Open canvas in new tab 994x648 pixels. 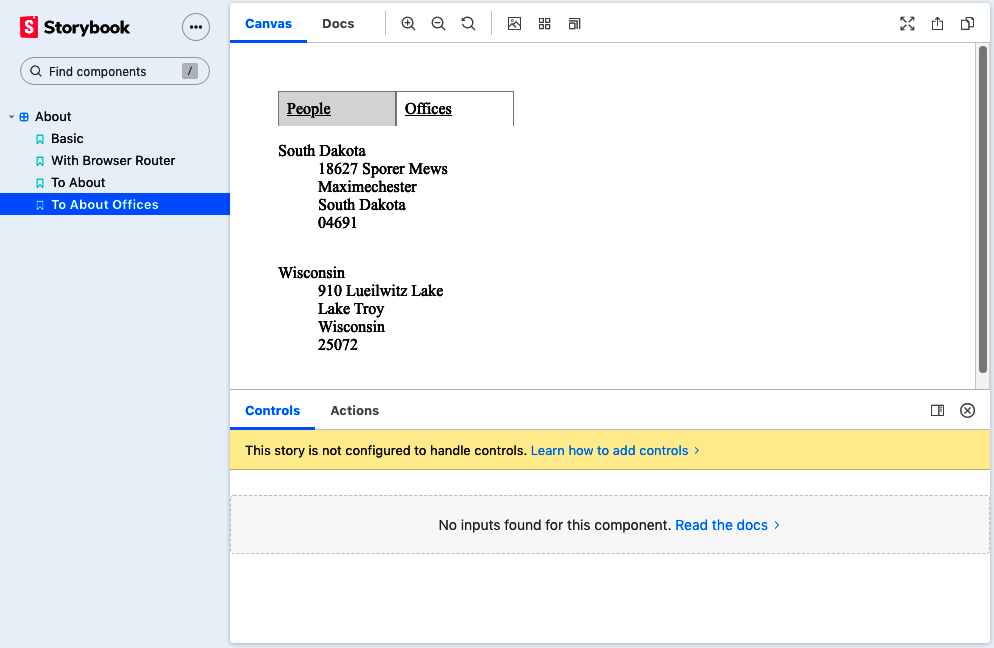click(937, 24)
